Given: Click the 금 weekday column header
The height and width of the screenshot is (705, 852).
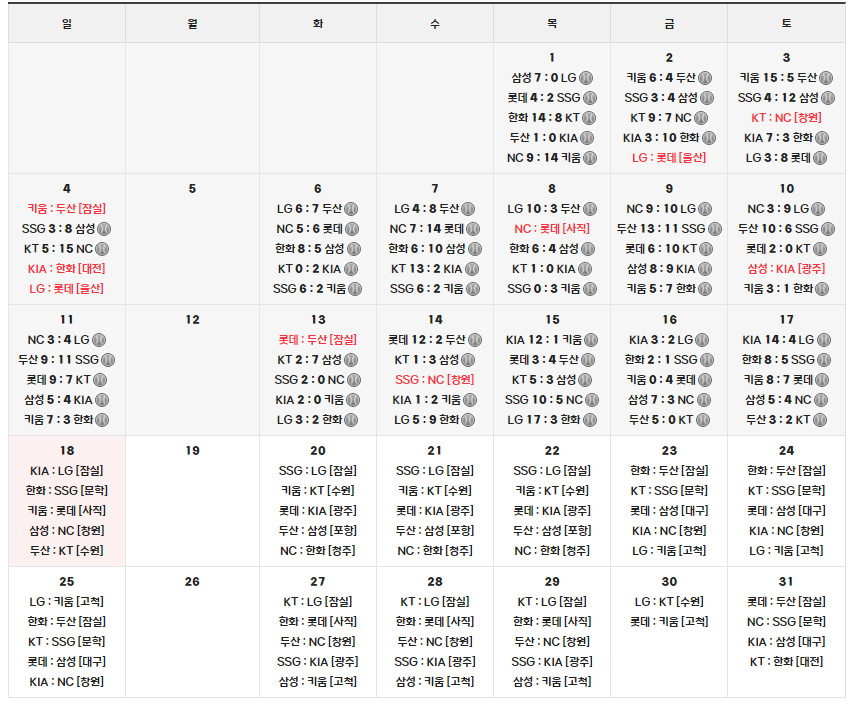Looking at the screenshot, I should [x=669, y=23].
